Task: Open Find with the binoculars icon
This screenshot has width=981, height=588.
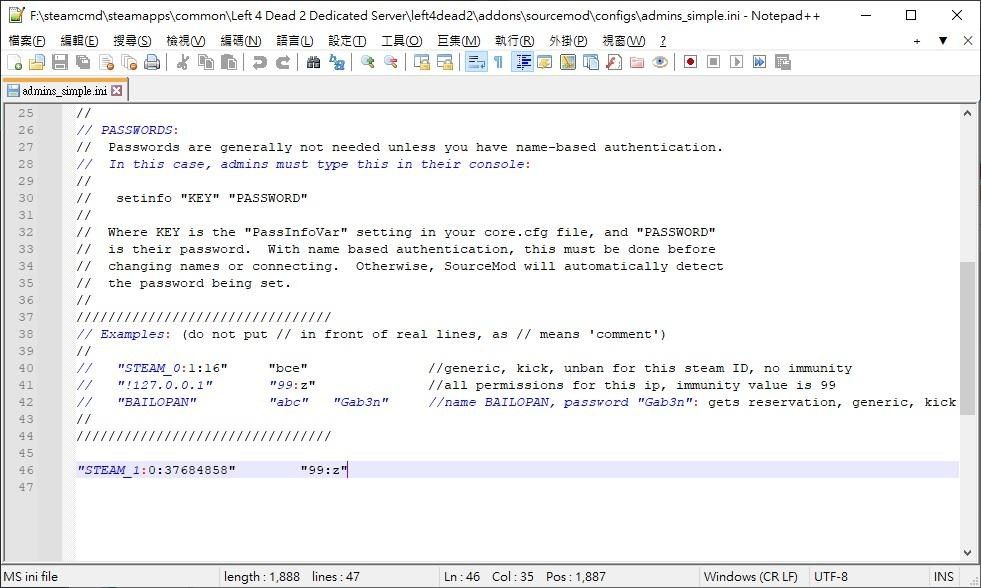Action: point(314,62)
